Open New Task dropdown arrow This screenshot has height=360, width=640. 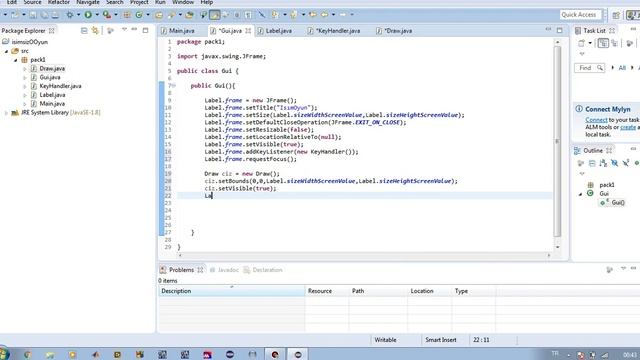(x=590, y=43)
